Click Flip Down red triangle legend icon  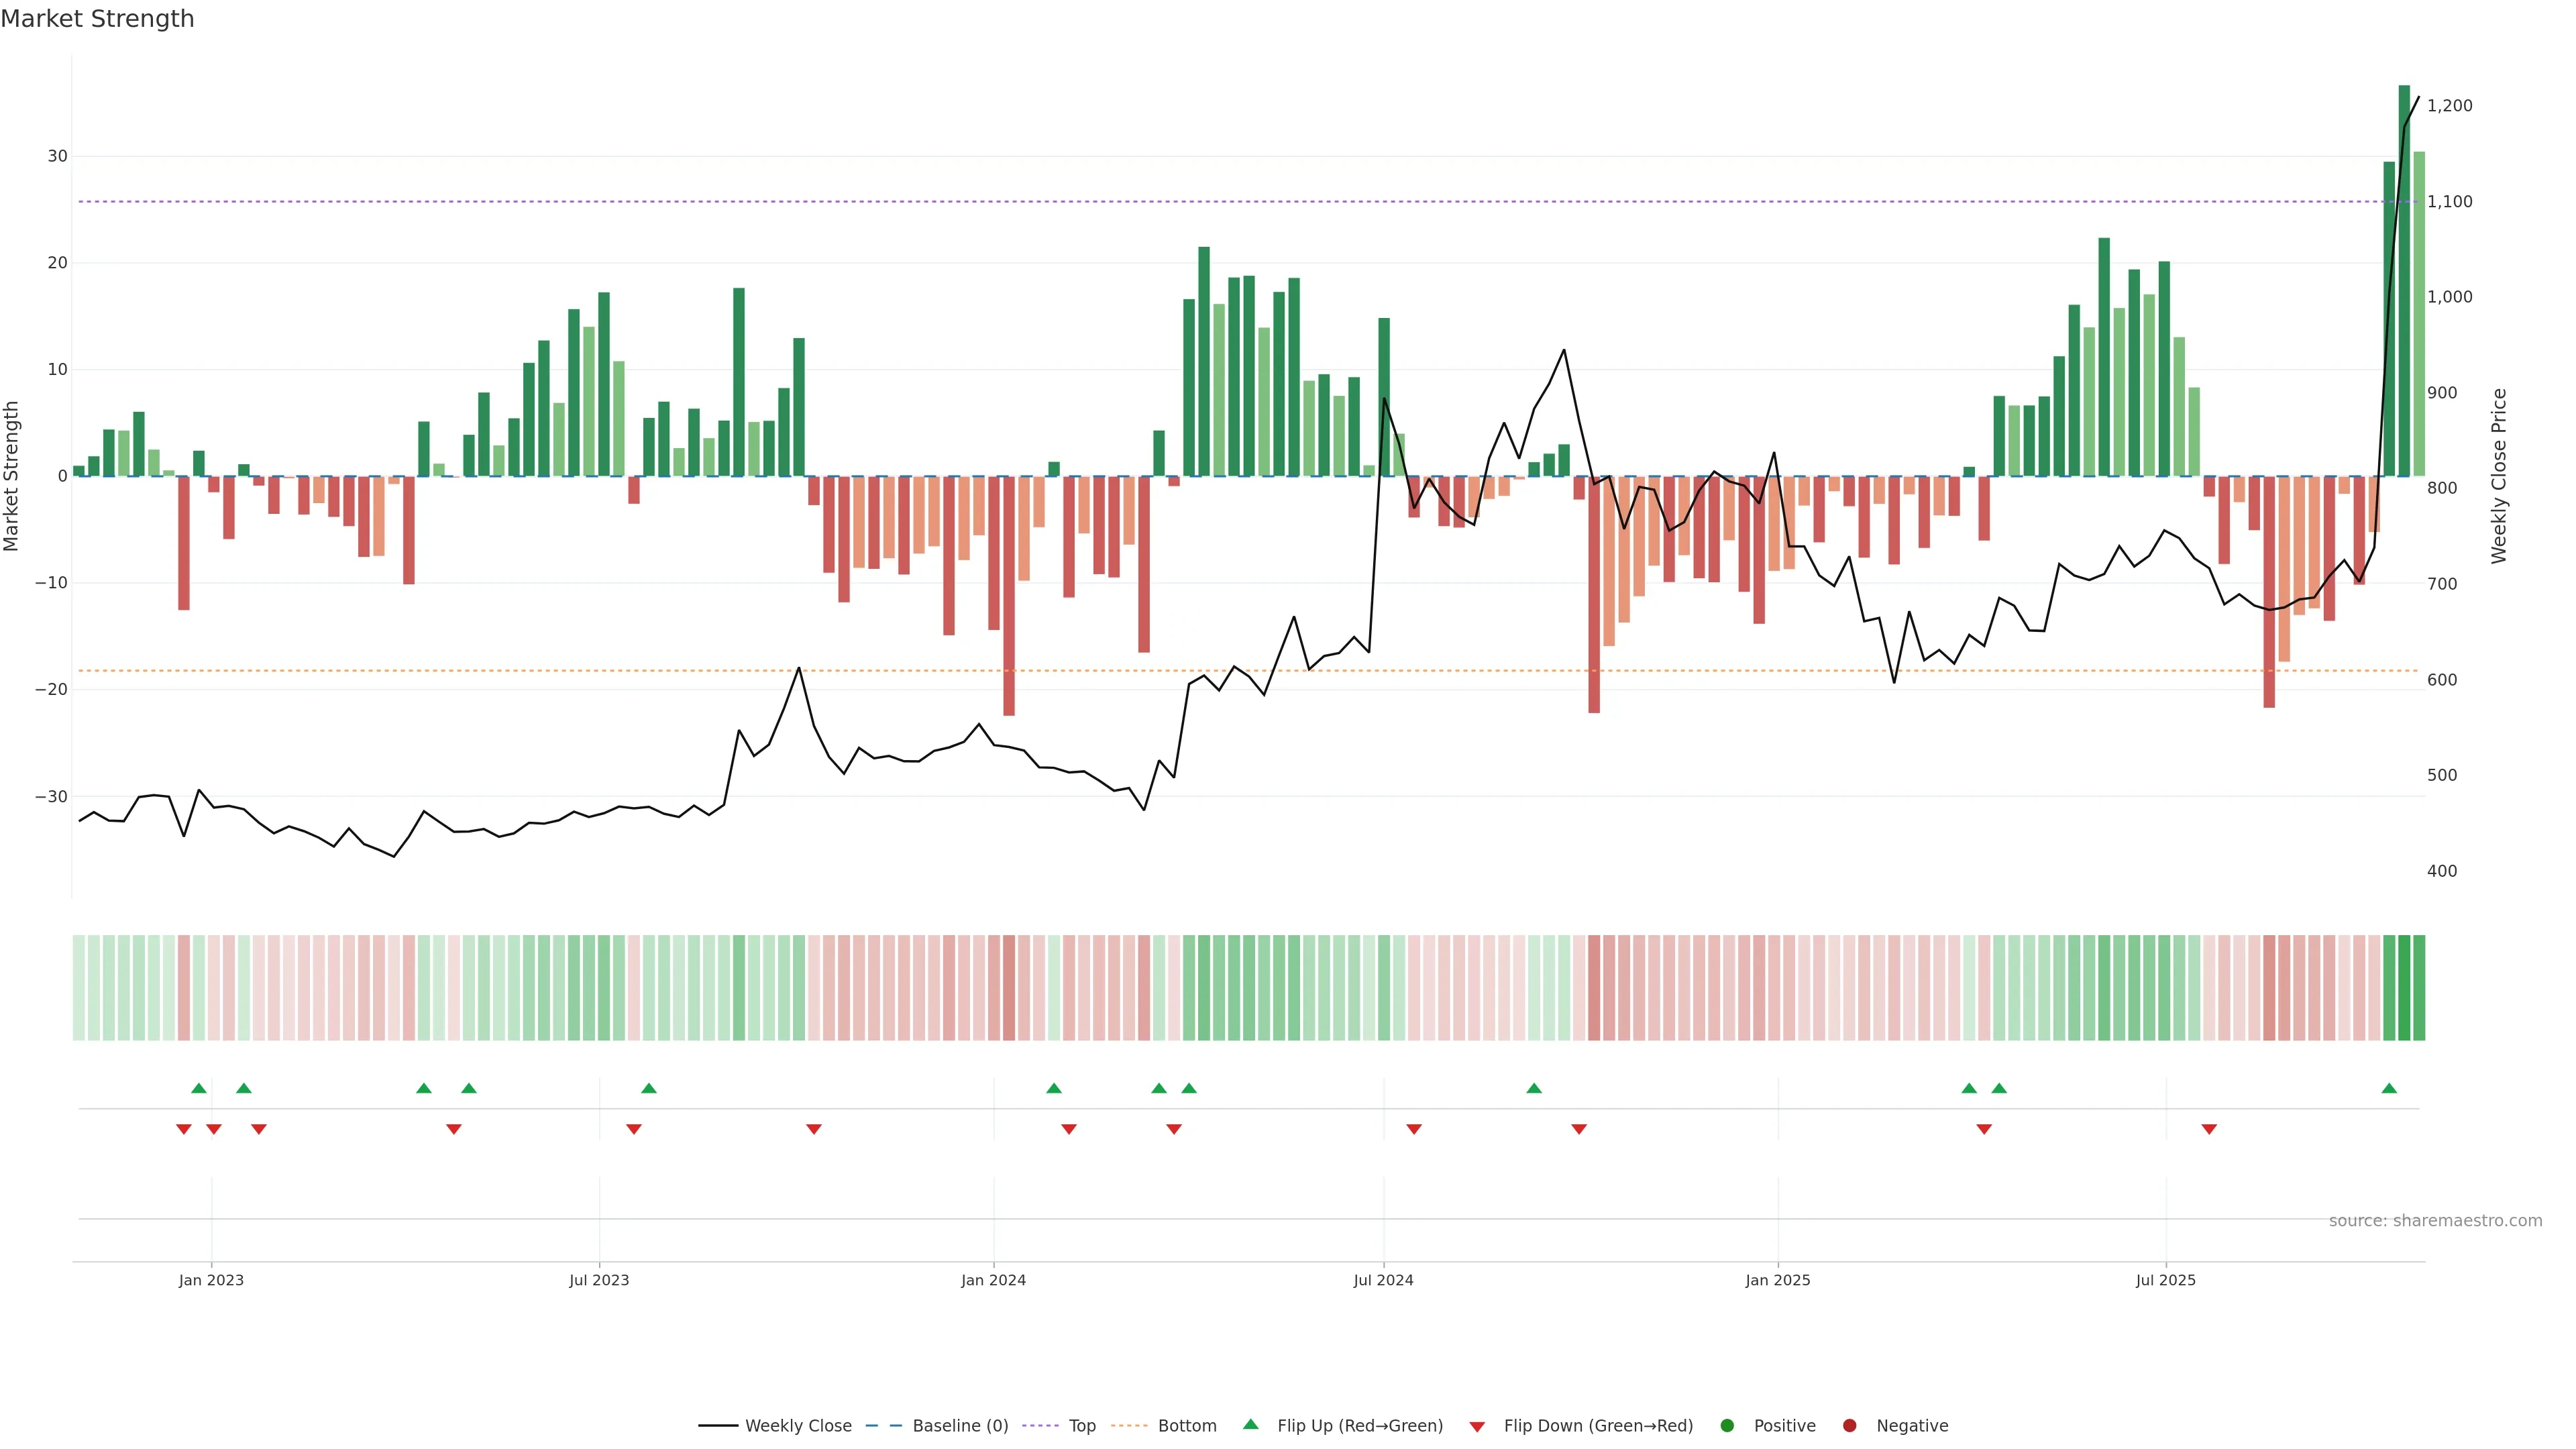tap(1477, 1427)
